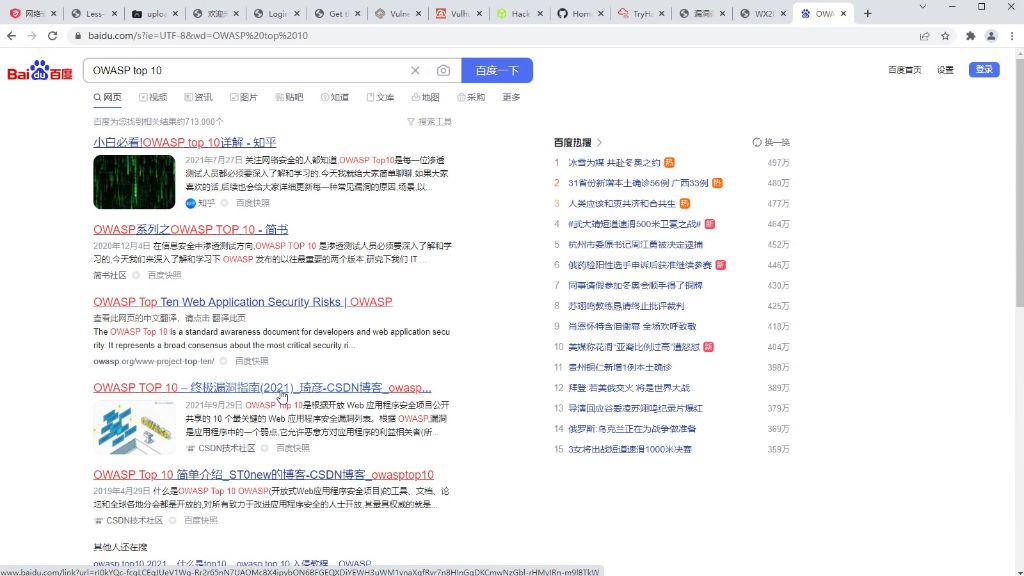Click related search owasp top10 2021
This screenshot has width=1024, height=576.
pos(129,564)
